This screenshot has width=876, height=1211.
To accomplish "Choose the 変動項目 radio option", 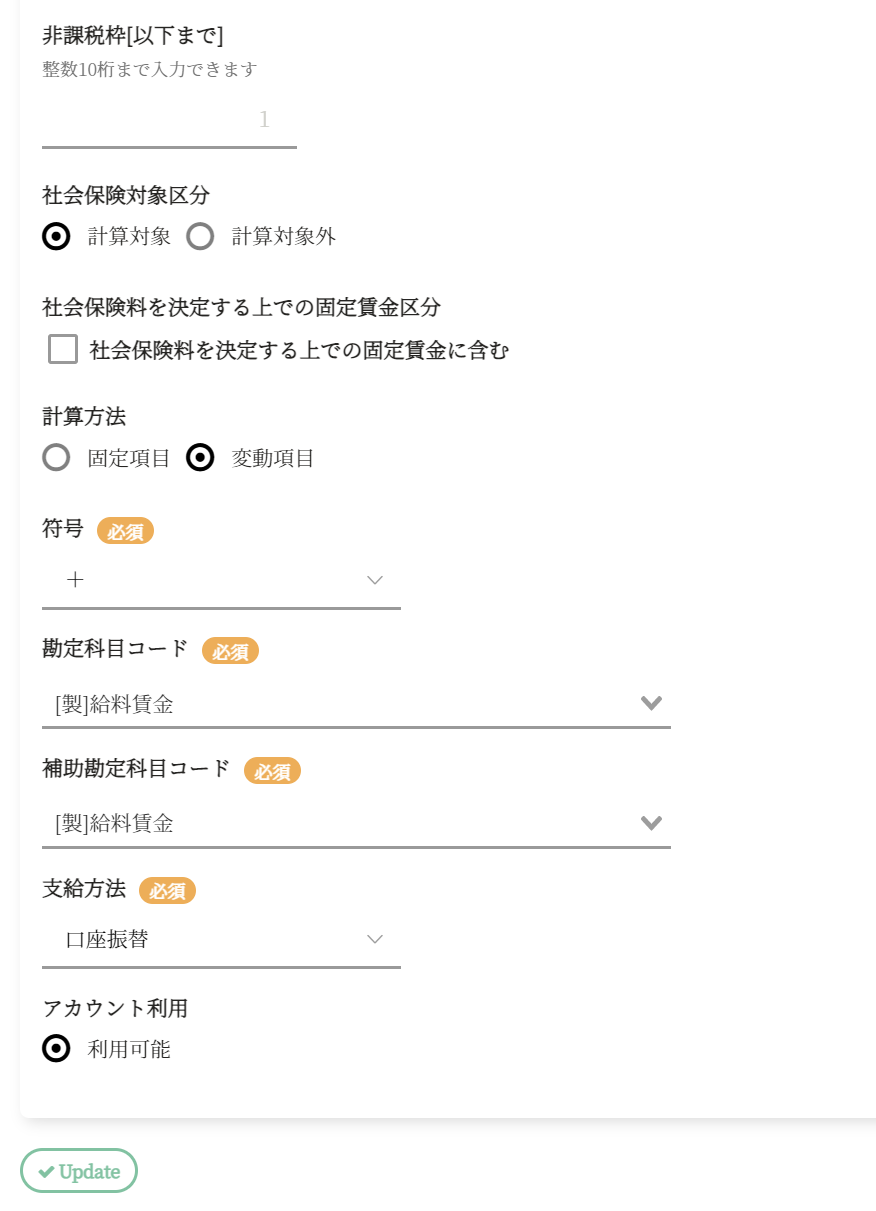I will click(x=201, y=458).
